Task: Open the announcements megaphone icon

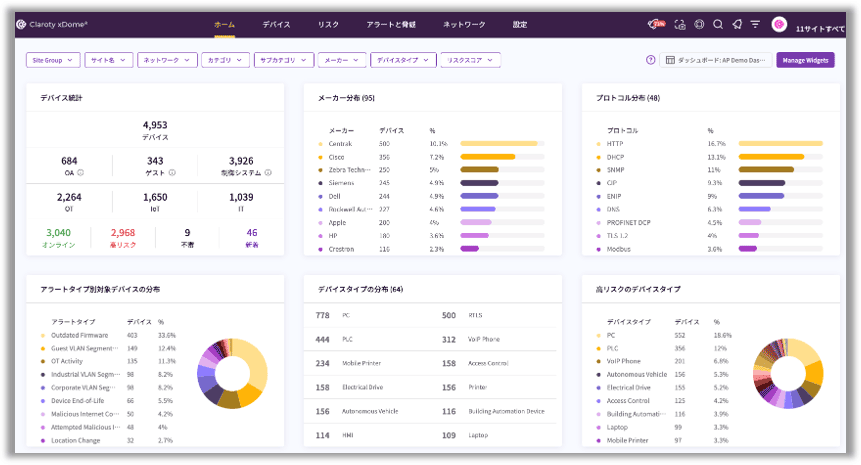Action: pos(736,23)
